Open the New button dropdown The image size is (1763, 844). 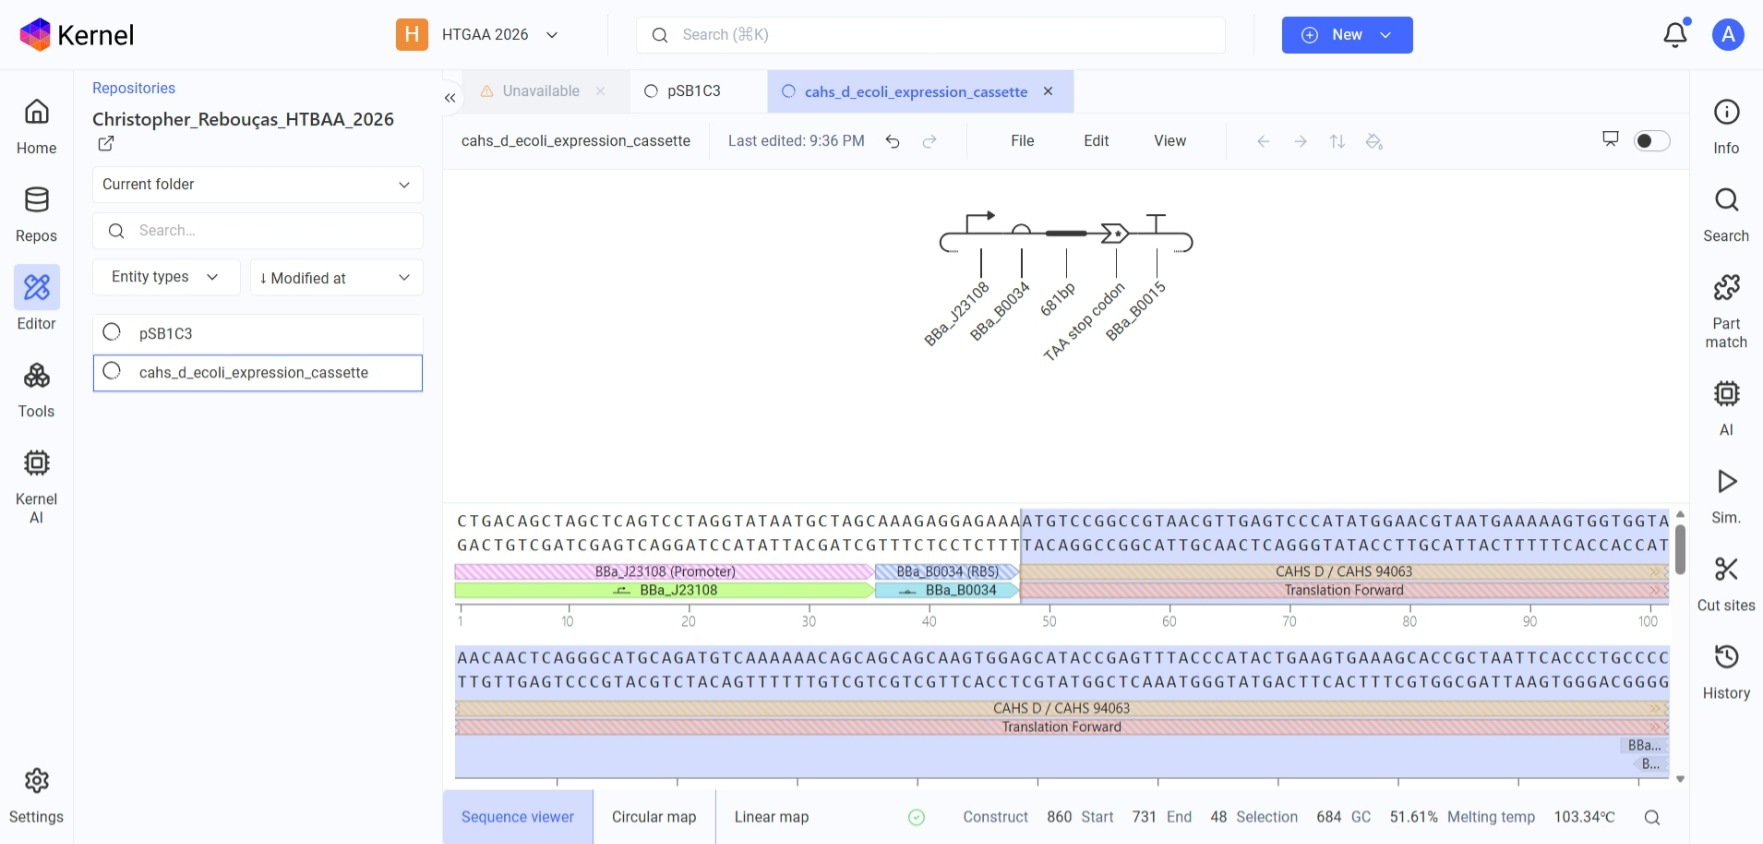point(1347,35)
